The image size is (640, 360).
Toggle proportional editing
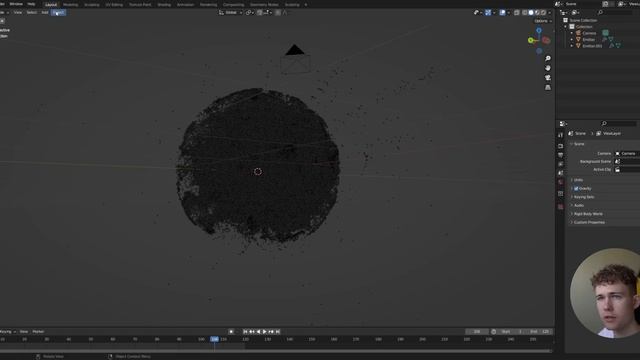pos(278,13)
